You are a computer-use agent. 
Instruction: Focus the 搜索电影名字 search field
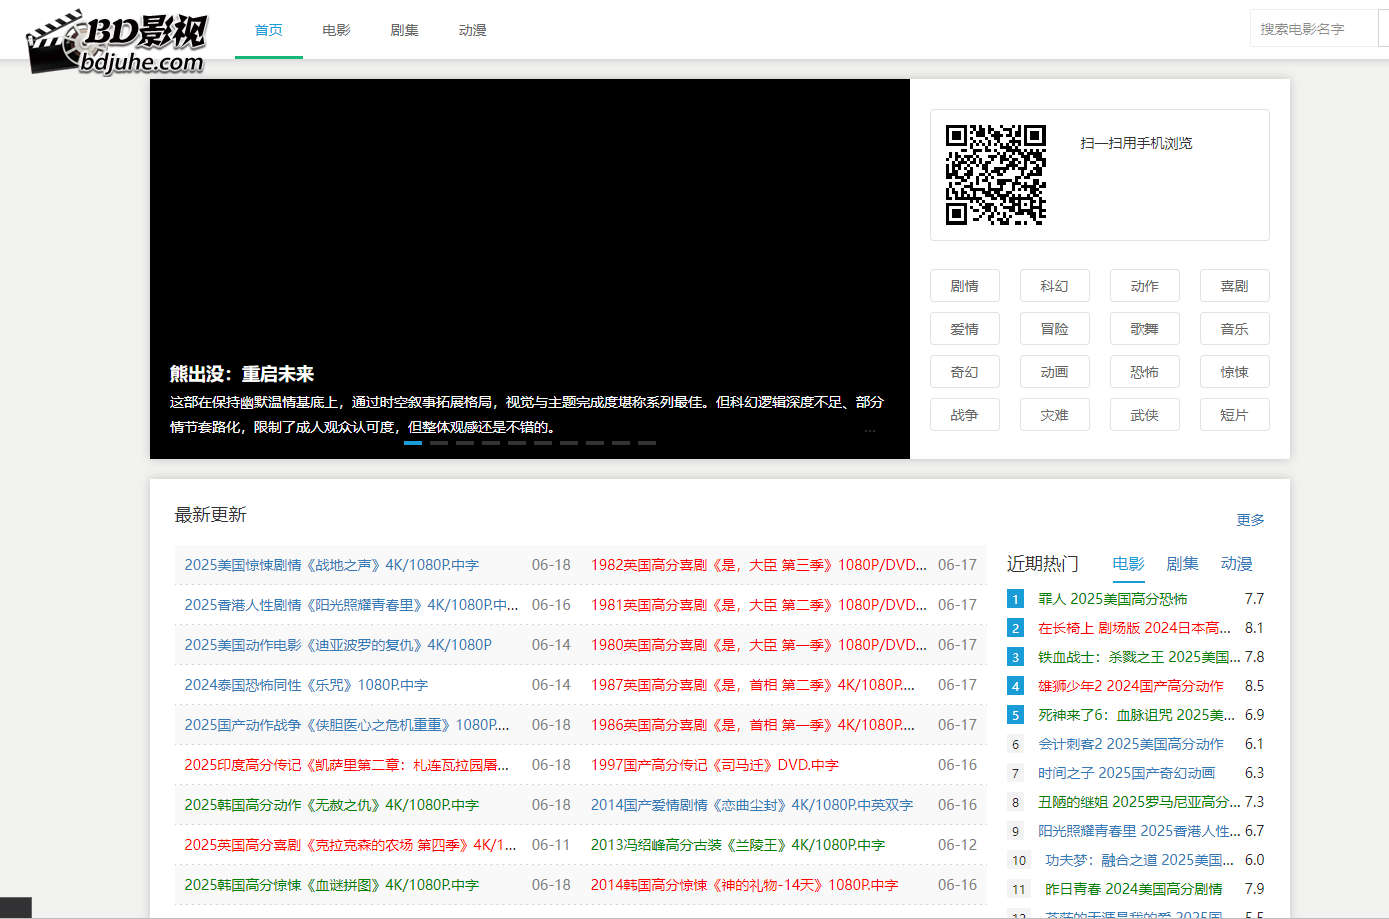[1314, 29]
